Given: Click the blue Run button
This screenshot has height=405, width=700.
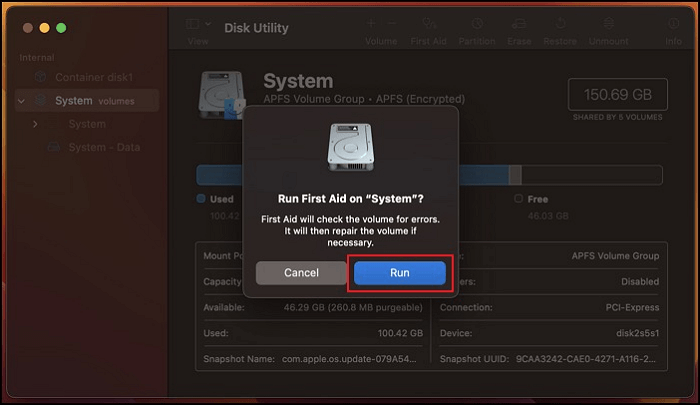Looking at the screenshot, I should tap(400, 273).
